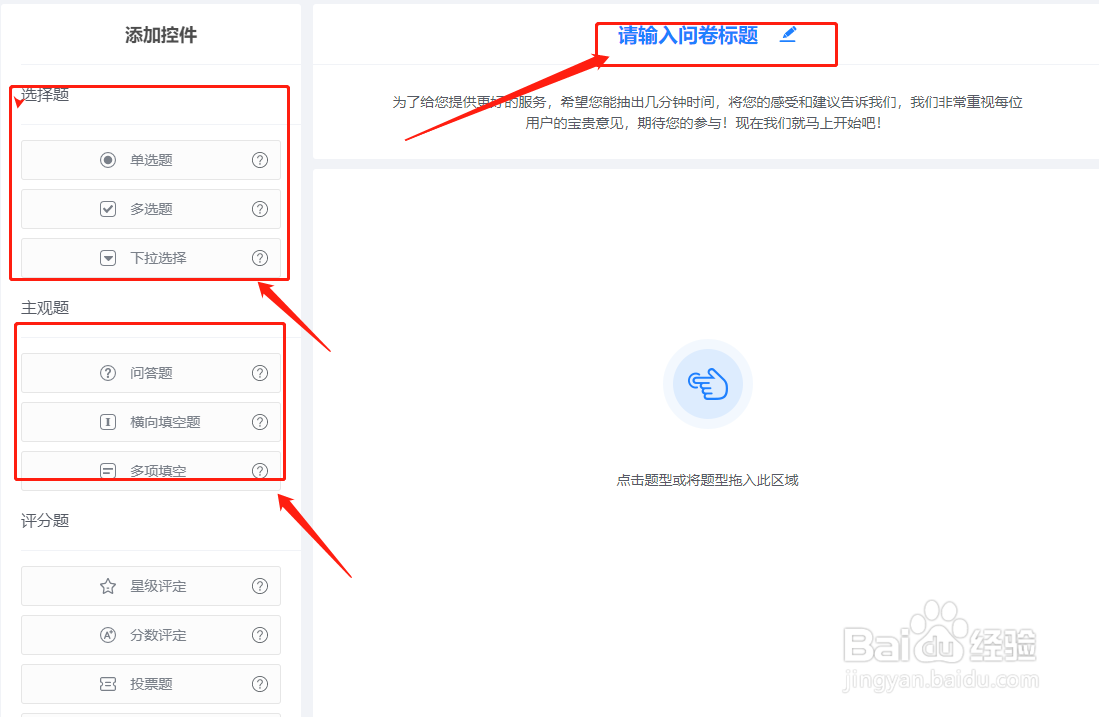Viewport: 1099px width, 717px height.
Task: Click the ballot icon beside 投票题
Action: (x=108, y=684)
